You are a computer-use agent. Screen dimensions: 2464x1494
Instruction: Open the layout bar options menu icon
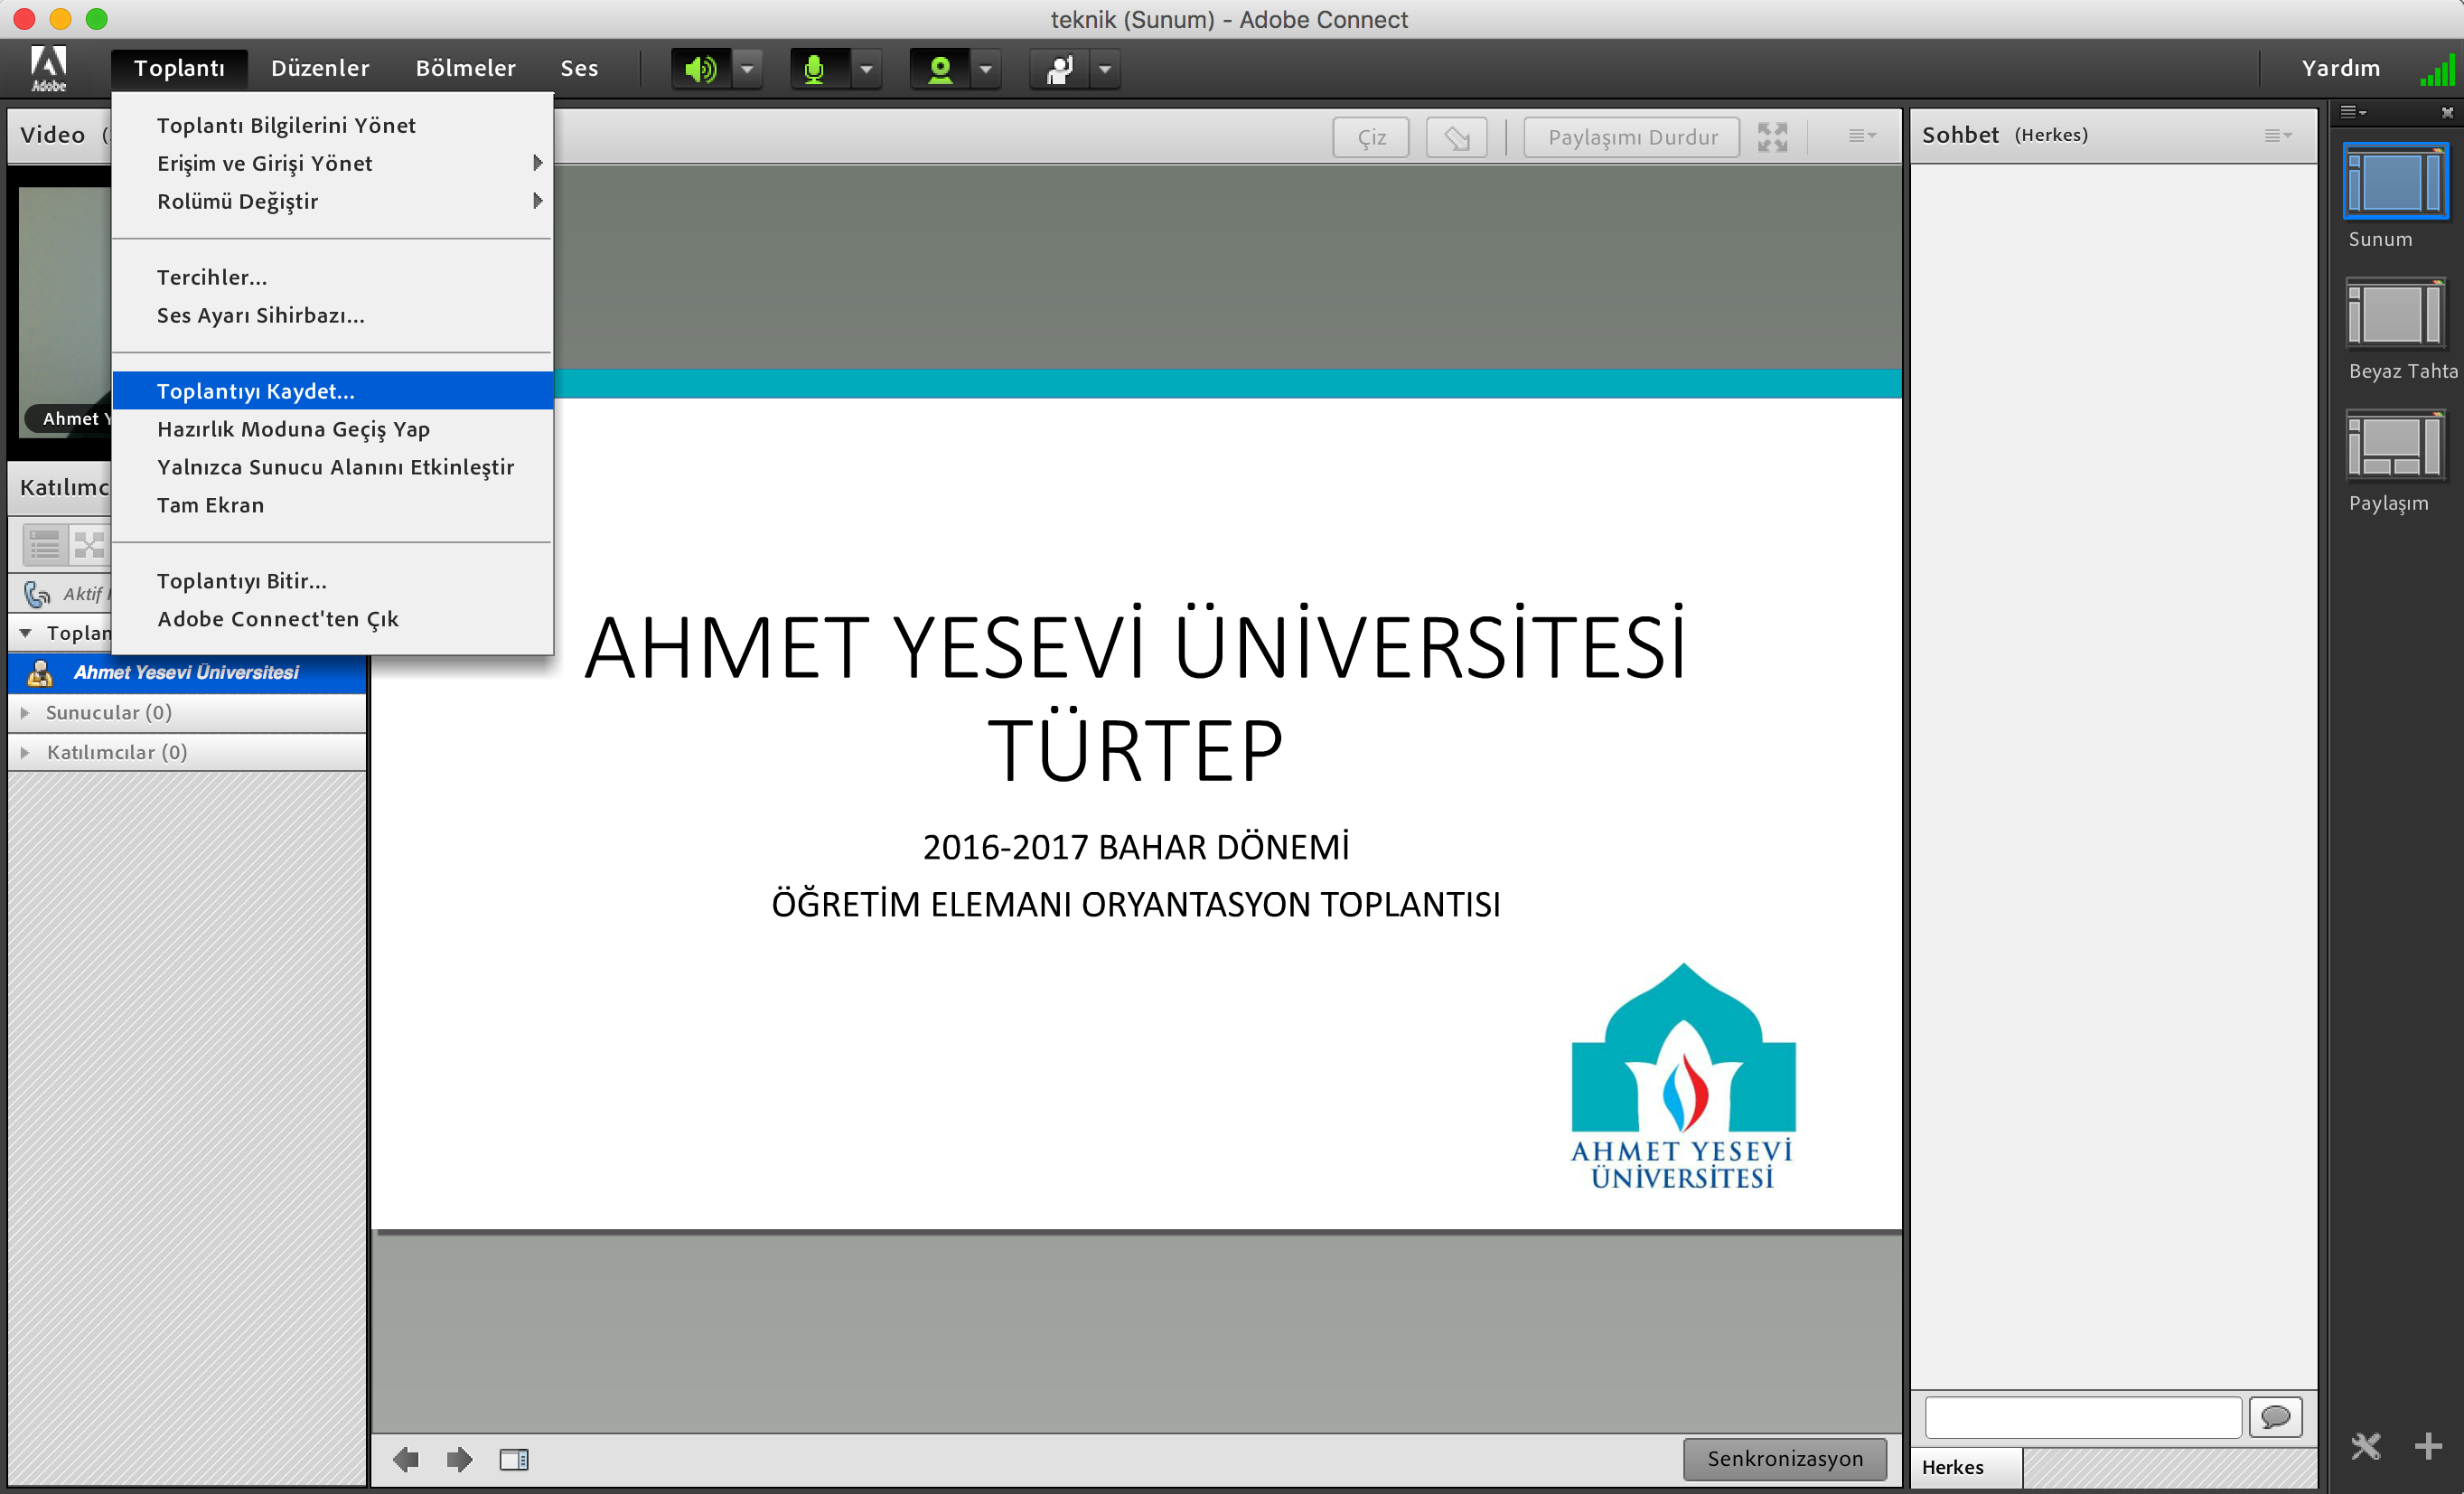(x=2351, y=112)
